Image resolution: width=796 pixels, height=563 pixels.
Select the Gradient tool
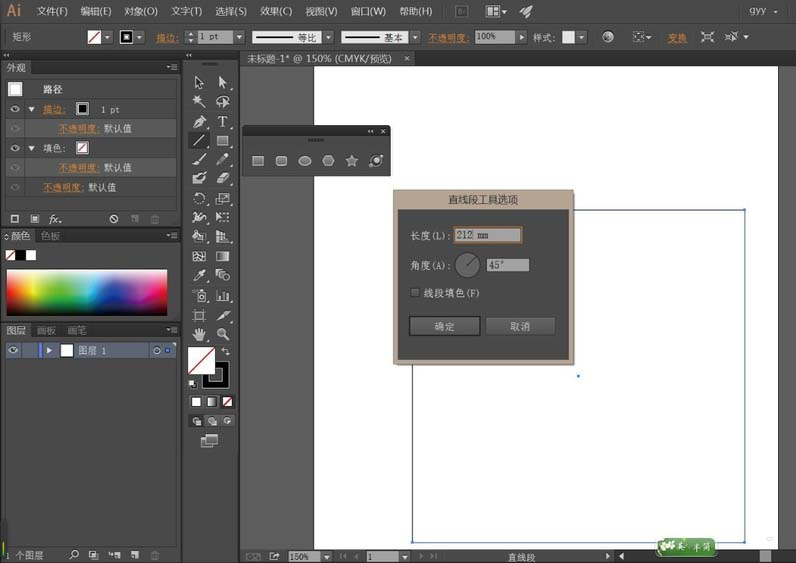[222, 256]
